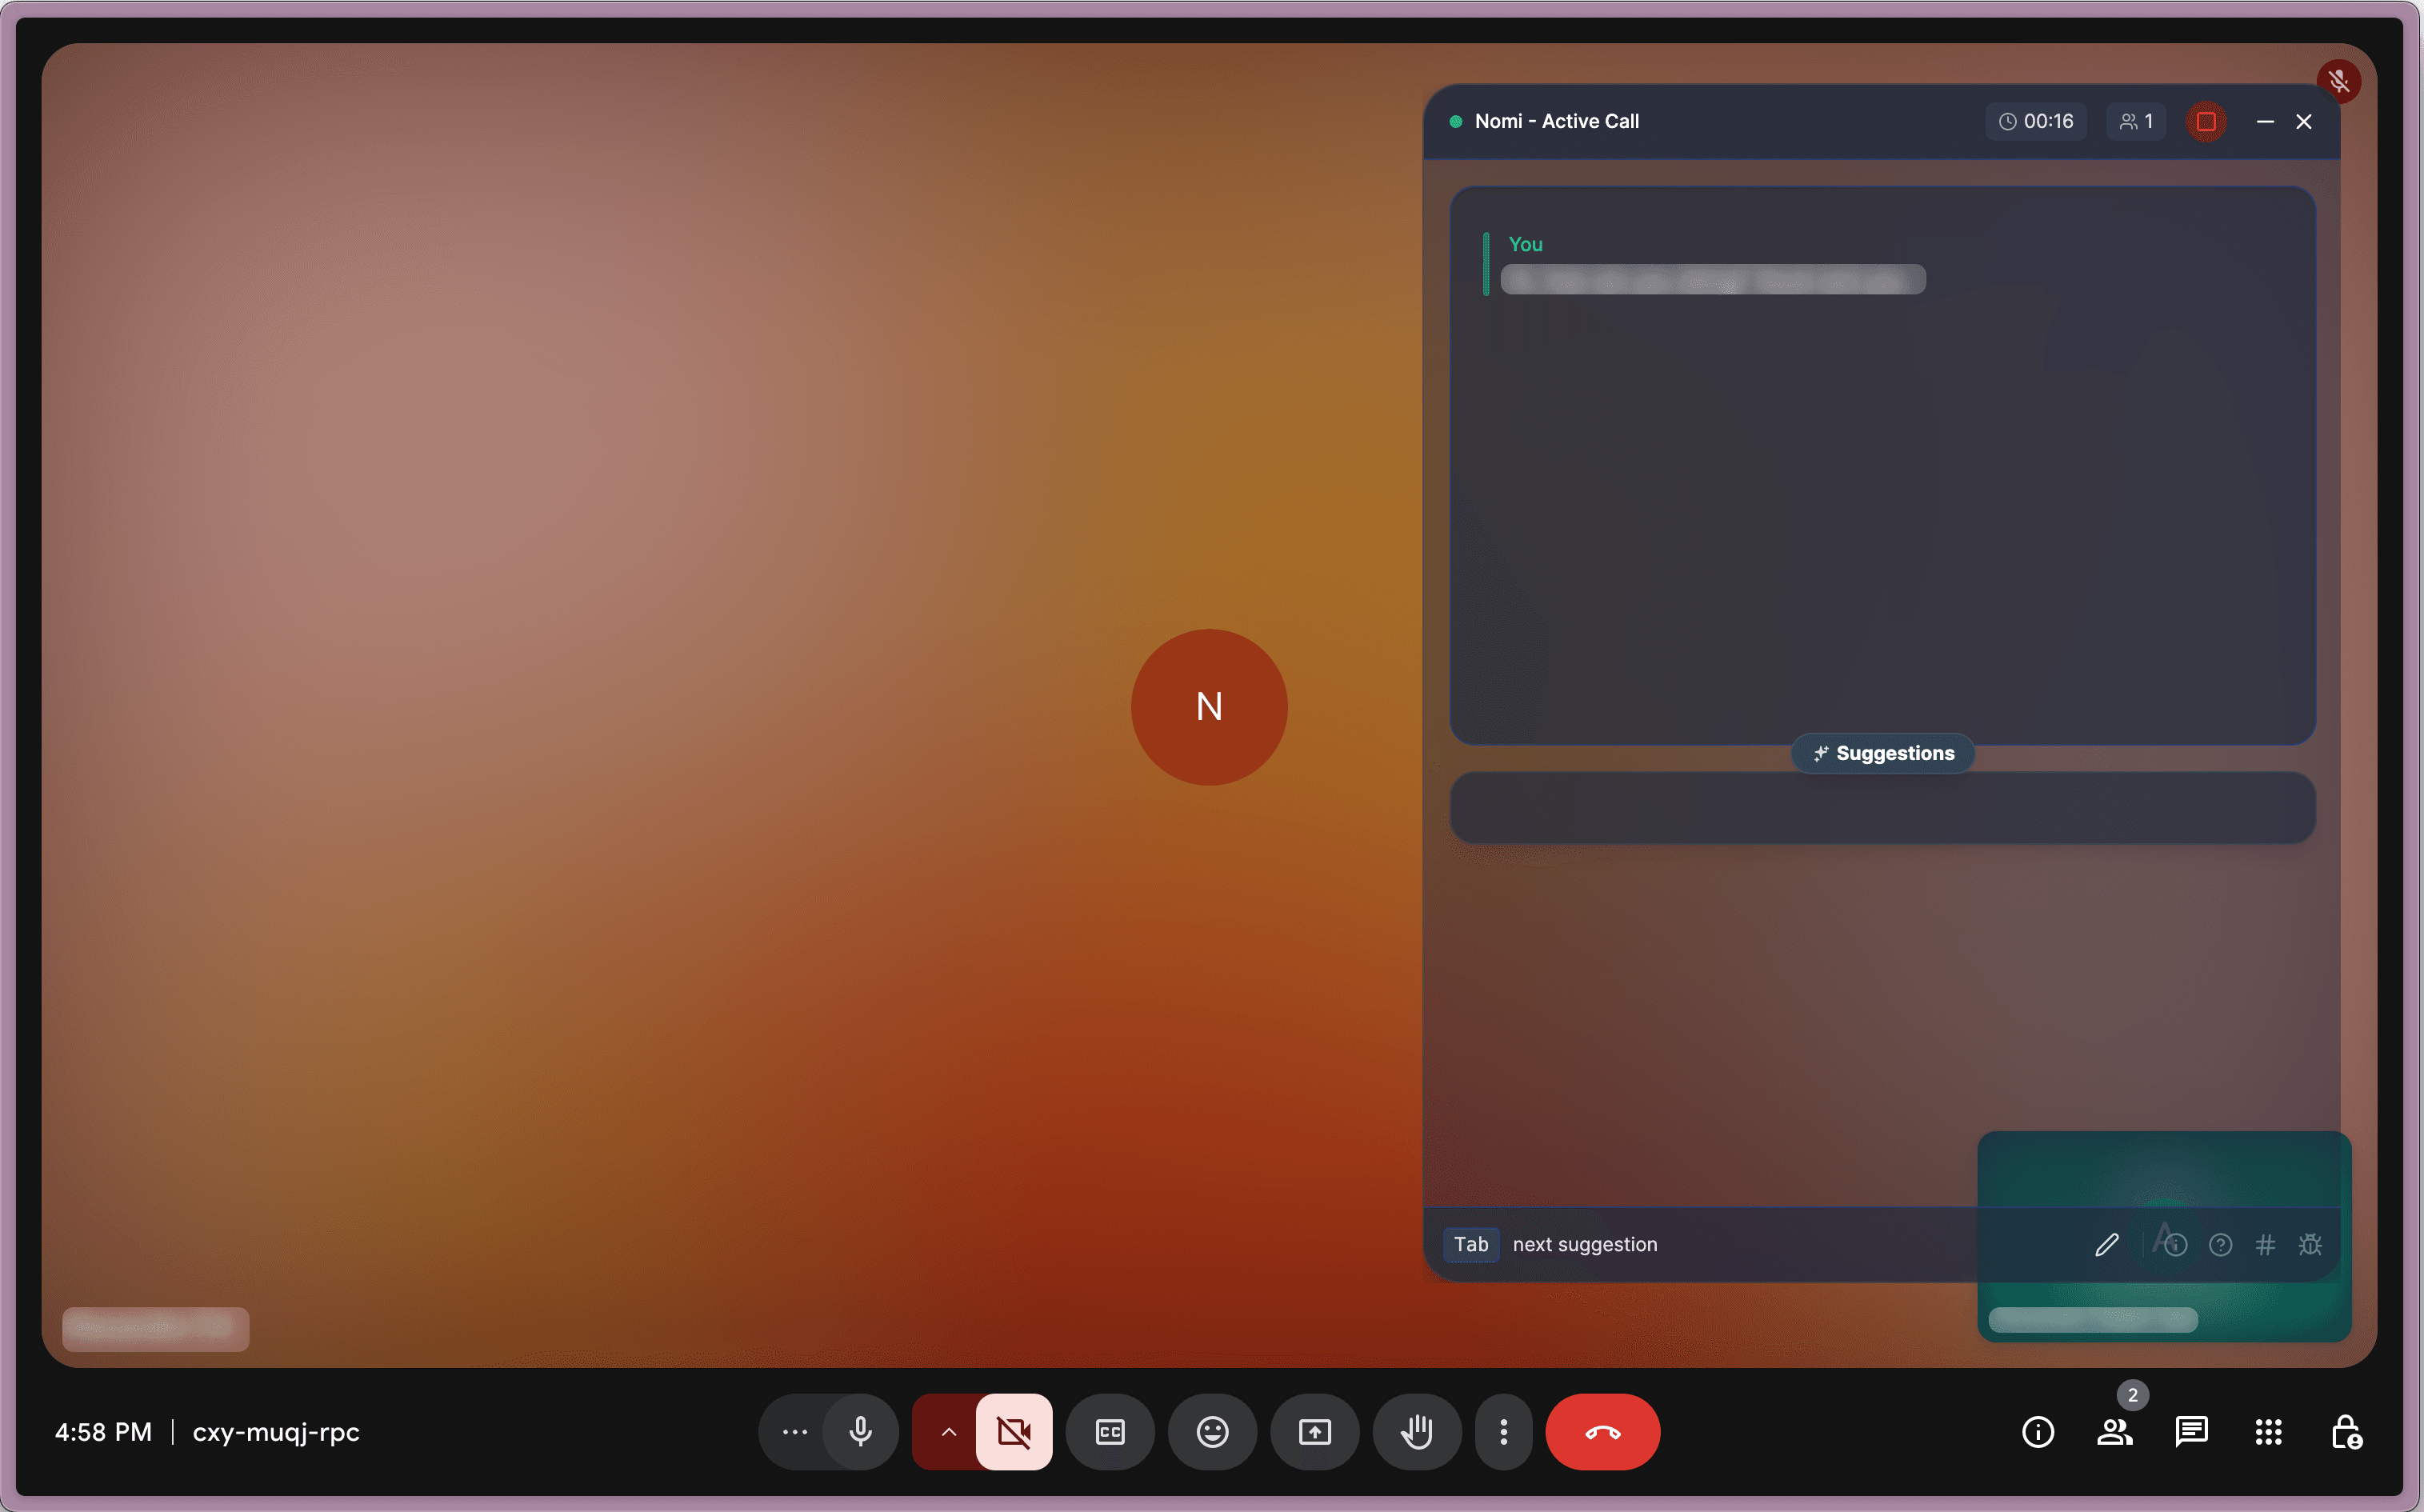2424x1512 pixels.
Task: Open the three-dot more options menu
Action: click(1503, 1432)
